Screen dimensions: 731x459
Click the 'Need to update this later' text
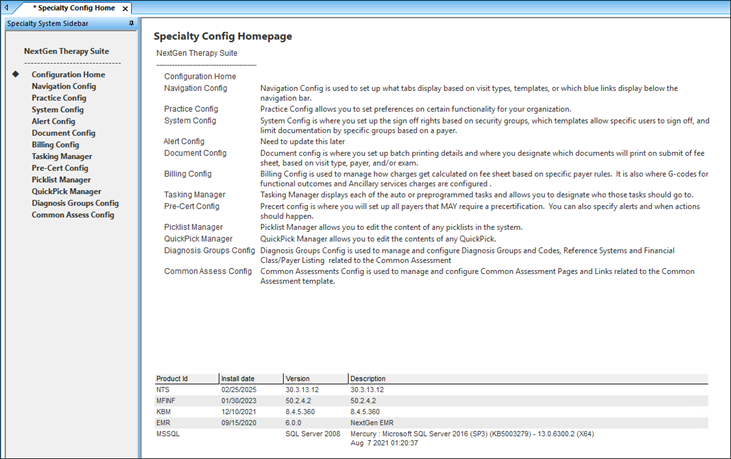(303, 141)
